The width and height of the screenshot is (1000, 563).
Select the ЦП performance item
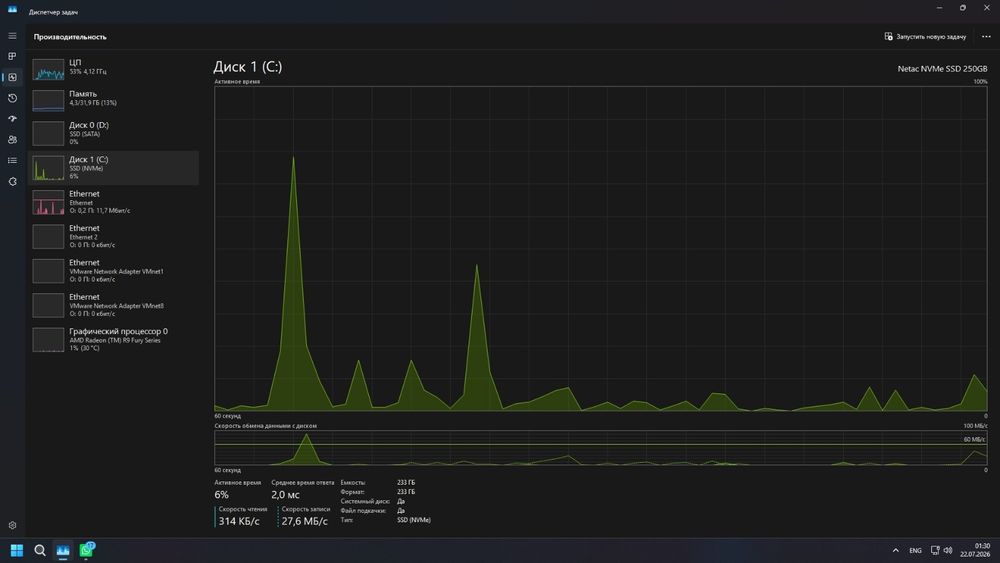click(x=114, y=68)
